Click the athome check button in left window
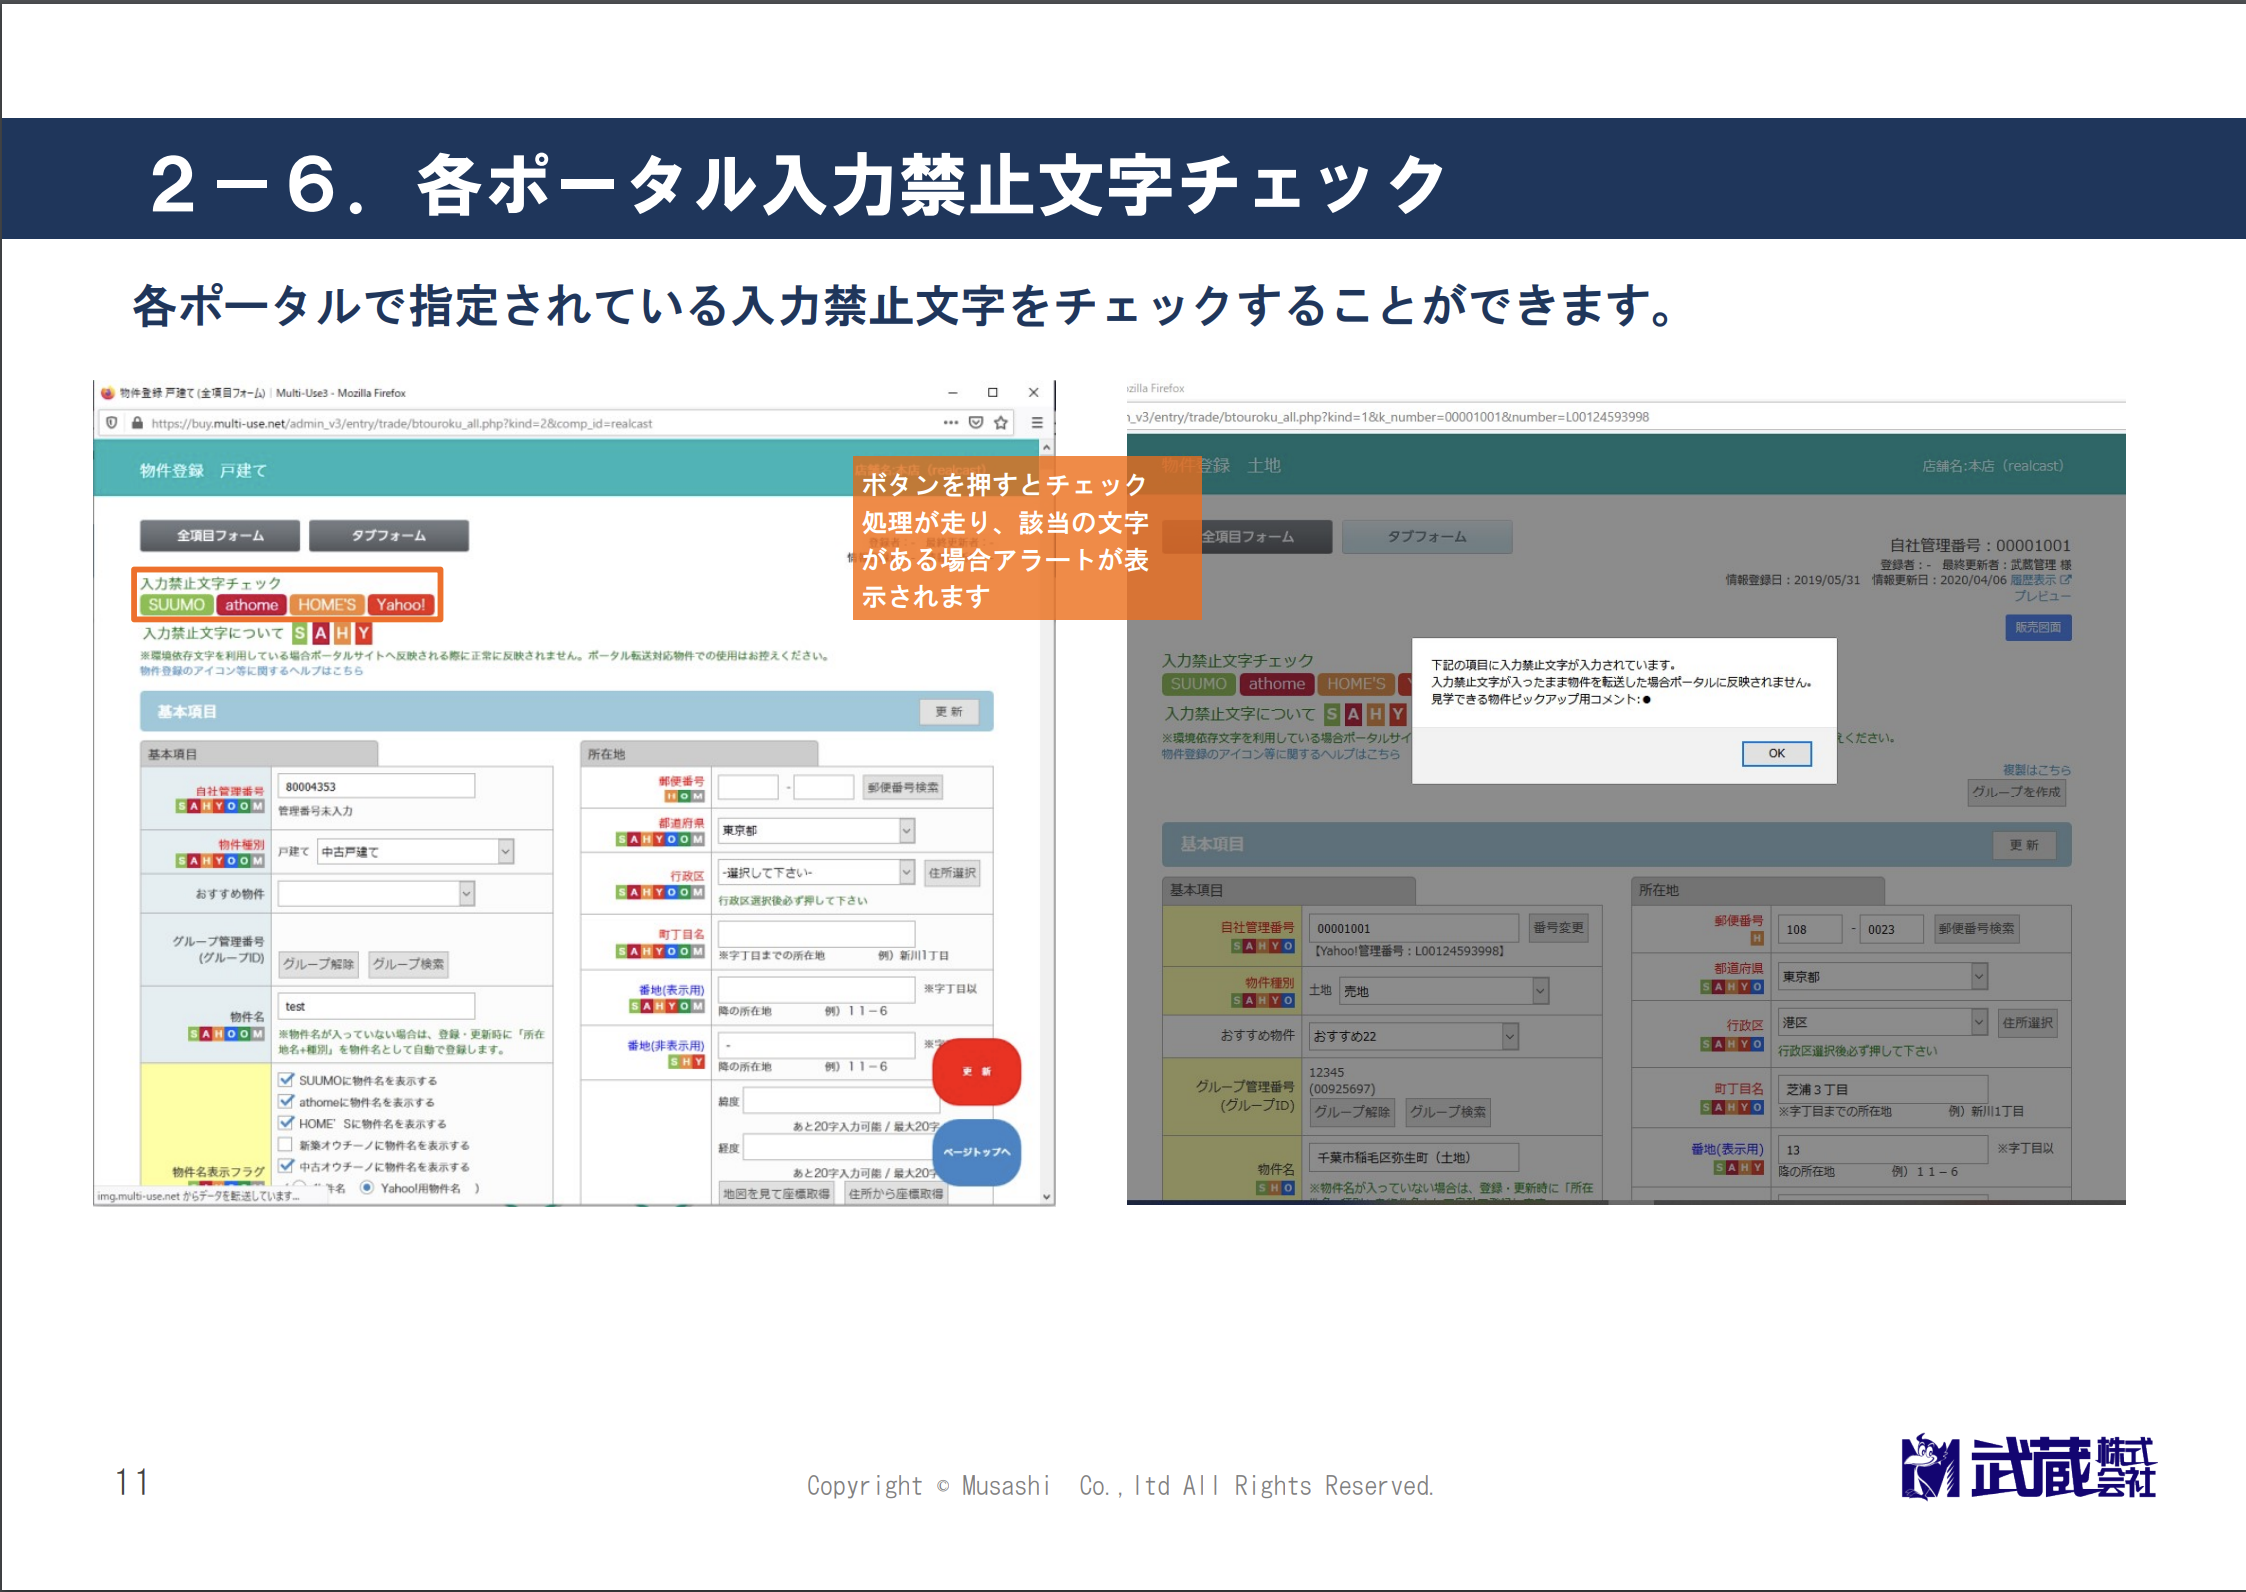The image size is (2246, 1592). 251,605
